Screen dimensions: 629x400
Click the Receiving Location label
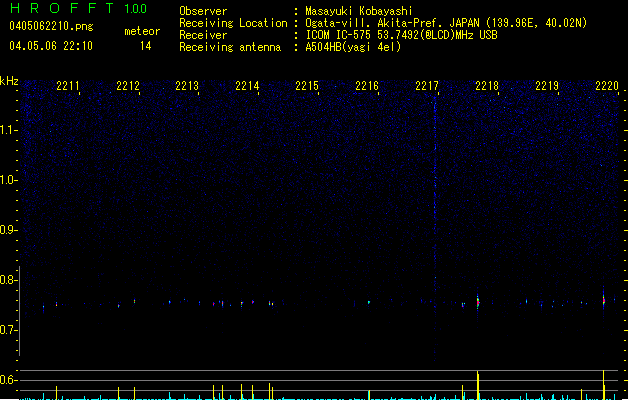pyautogui.click(x=233, y=23)
